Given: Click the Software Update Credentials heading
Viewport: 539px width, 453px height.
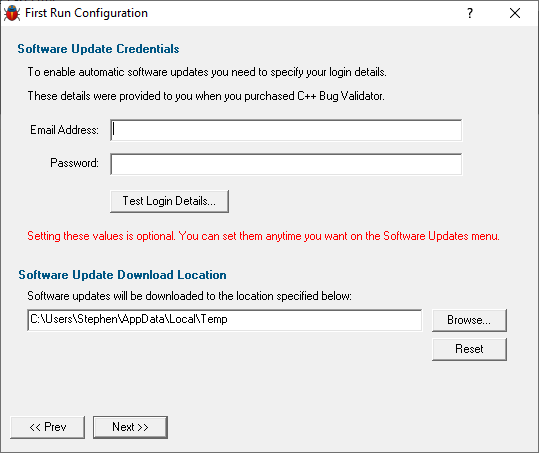Looking at the screenshot, I should pos(98,49).
